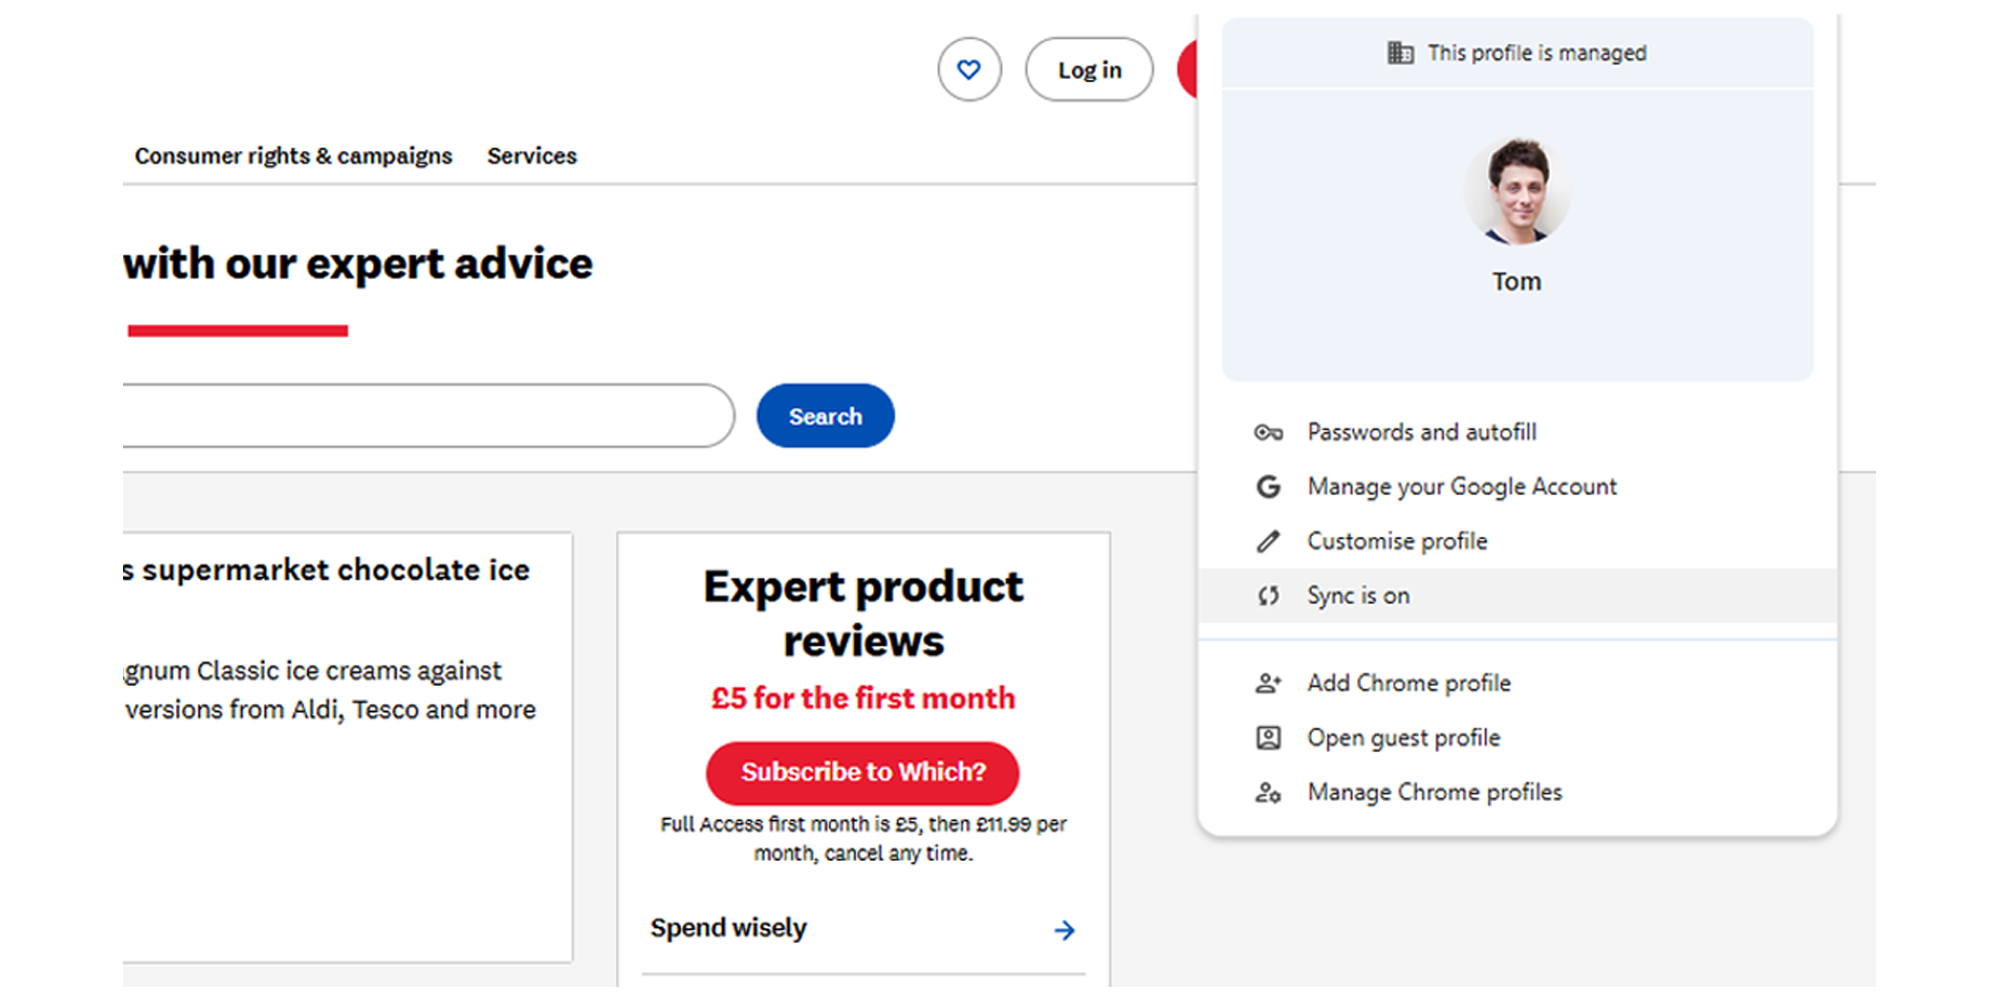This screenshot has height=1000, width=2000.
Task: Click the guest profile icon
Action: tap(1268, 738)
